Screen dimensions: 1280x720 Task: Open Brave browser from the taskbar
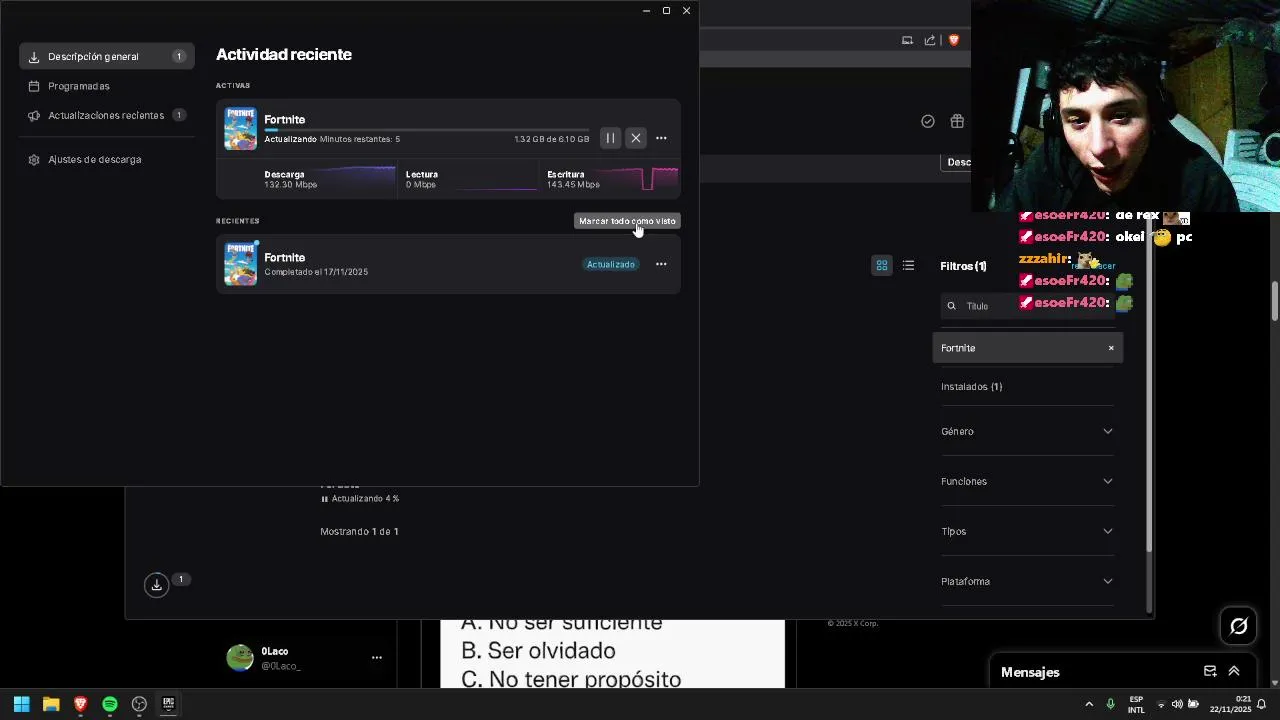click(80, 704)
